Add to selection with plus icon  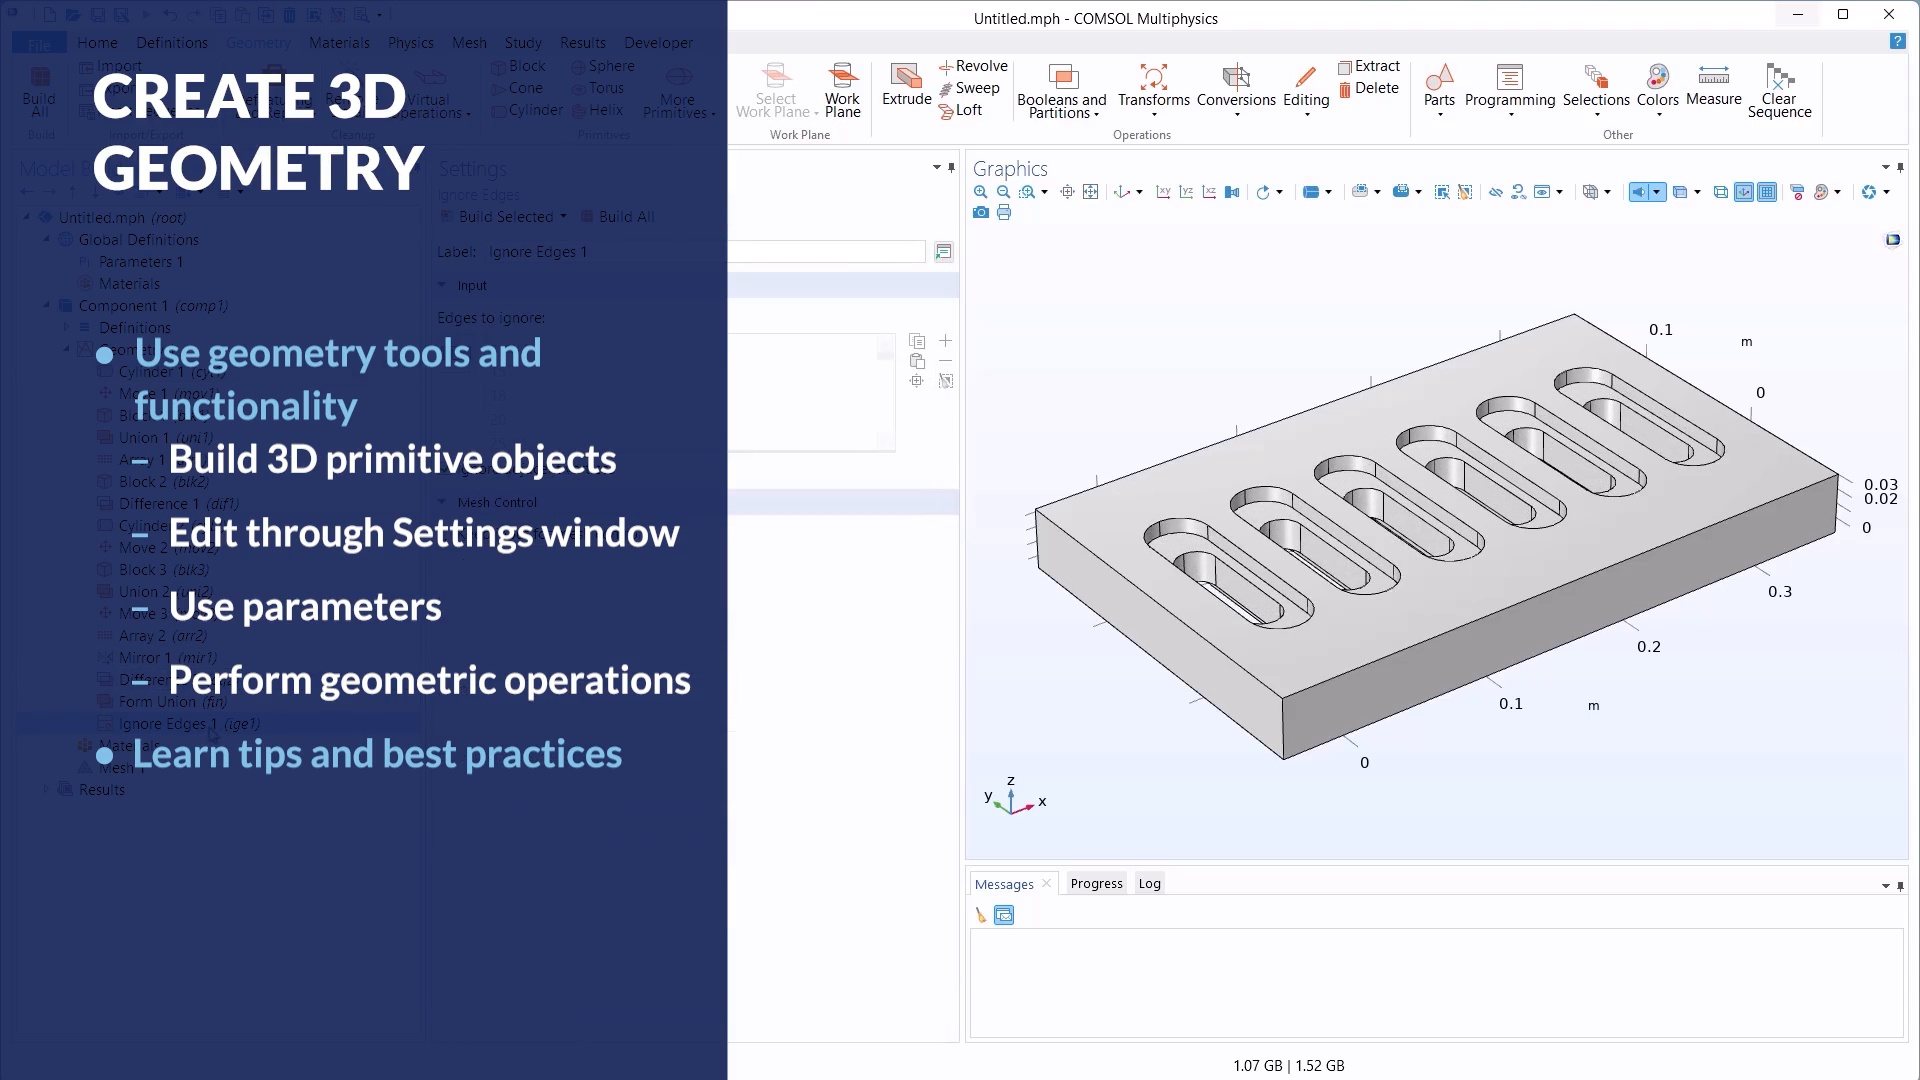[x=945, y=341]
